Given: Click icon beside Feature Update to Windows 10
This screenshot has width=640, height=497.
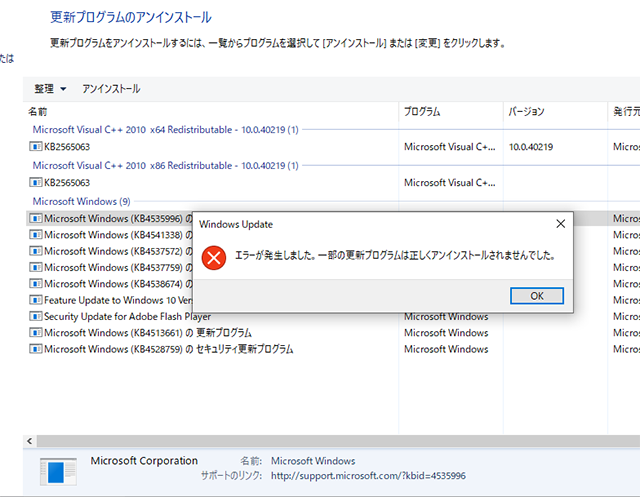Looking at the screenshot, I should tap(36, 300).
